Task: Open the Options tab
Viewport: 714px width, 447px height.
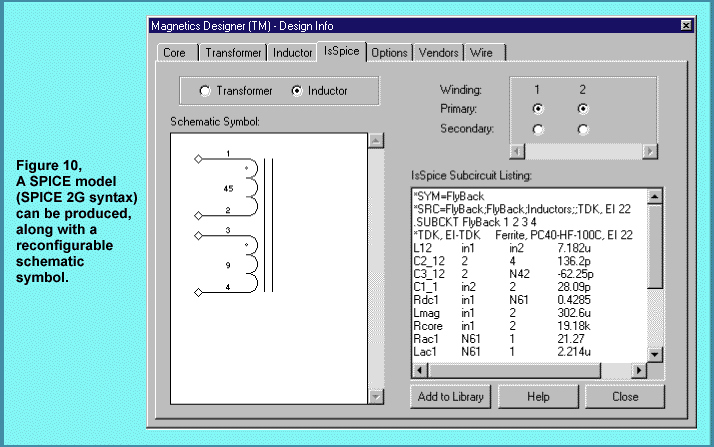Action: pos(390,53)
